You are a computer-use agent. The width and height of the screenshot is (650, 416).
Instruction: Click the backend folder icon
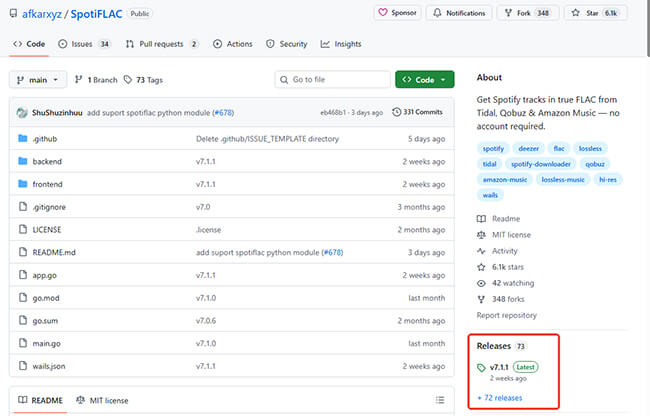(23, 161)
